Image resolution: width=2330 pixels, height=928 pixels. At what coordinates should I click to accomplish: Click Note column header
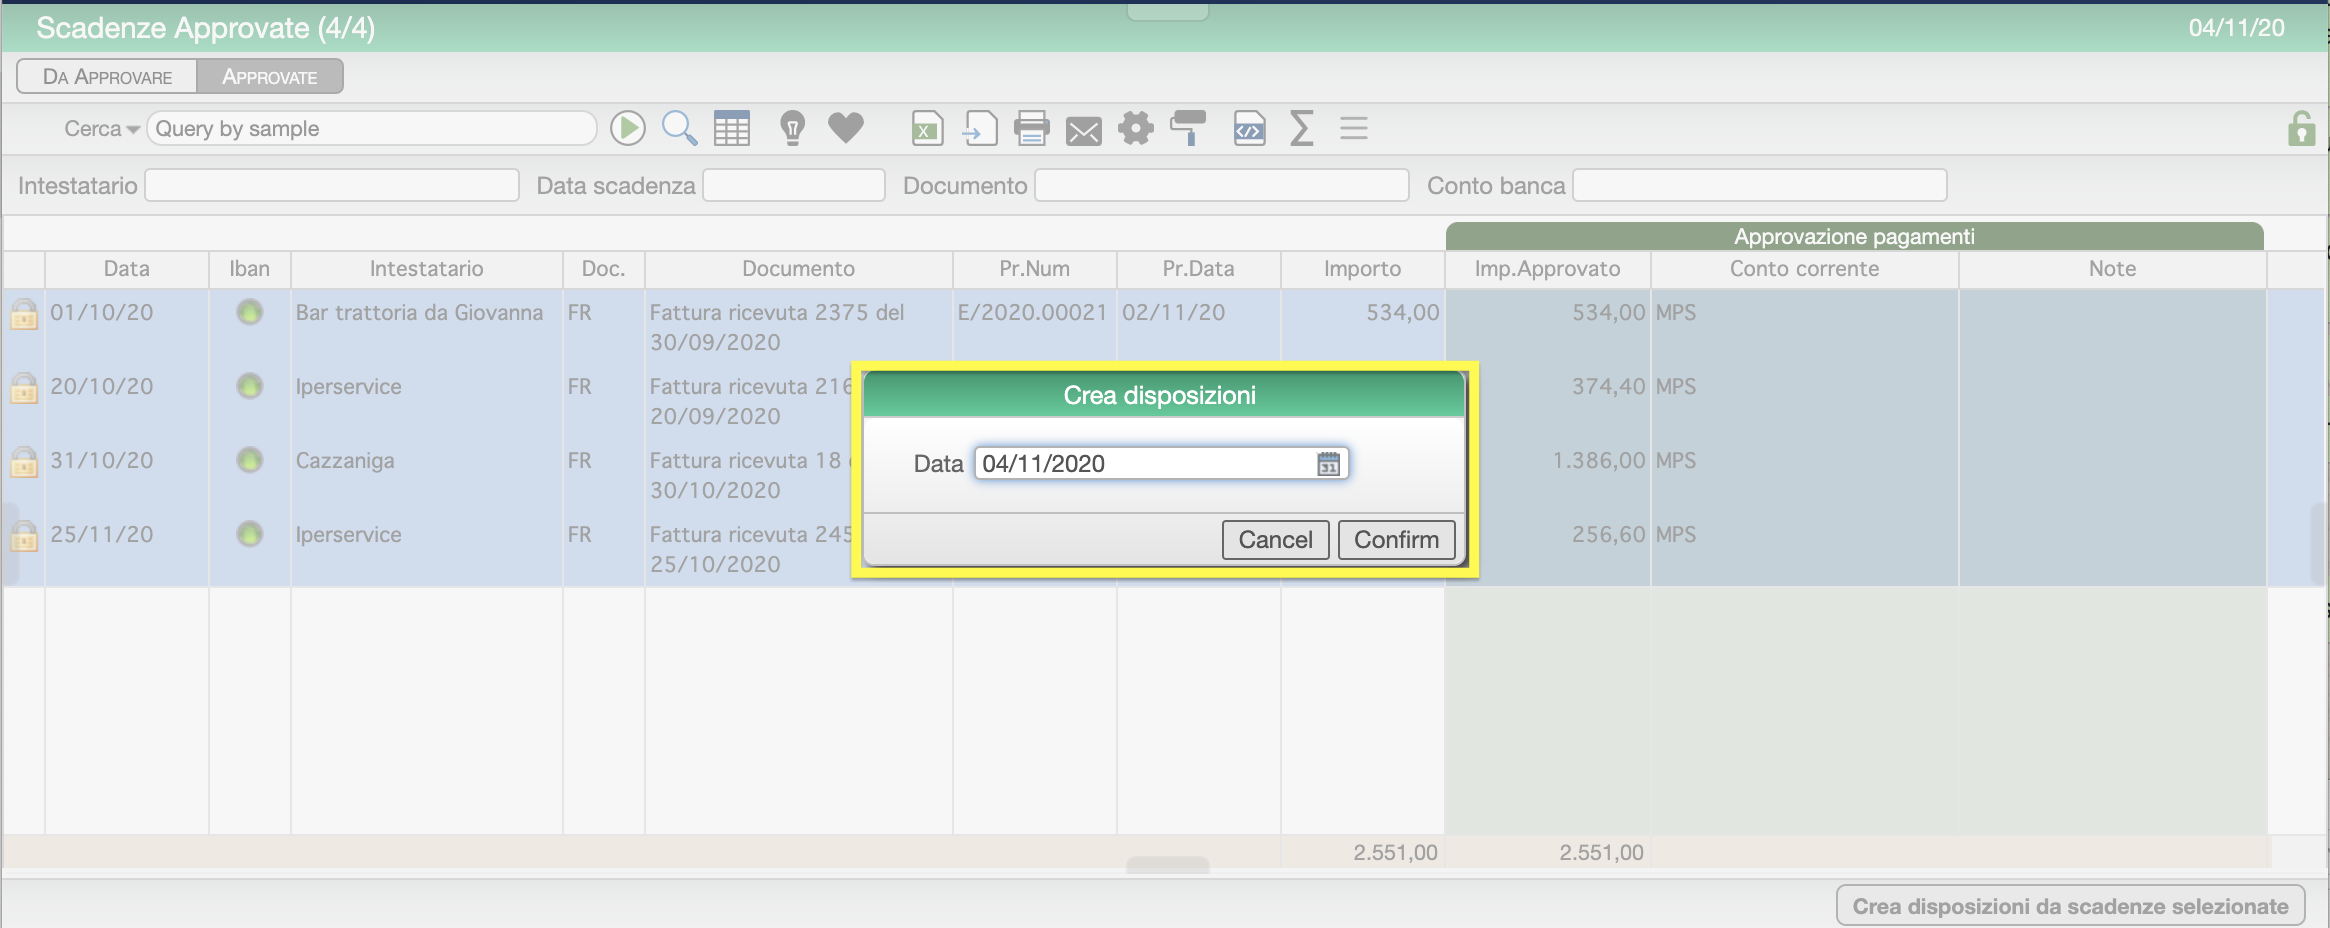(2113, 269)
